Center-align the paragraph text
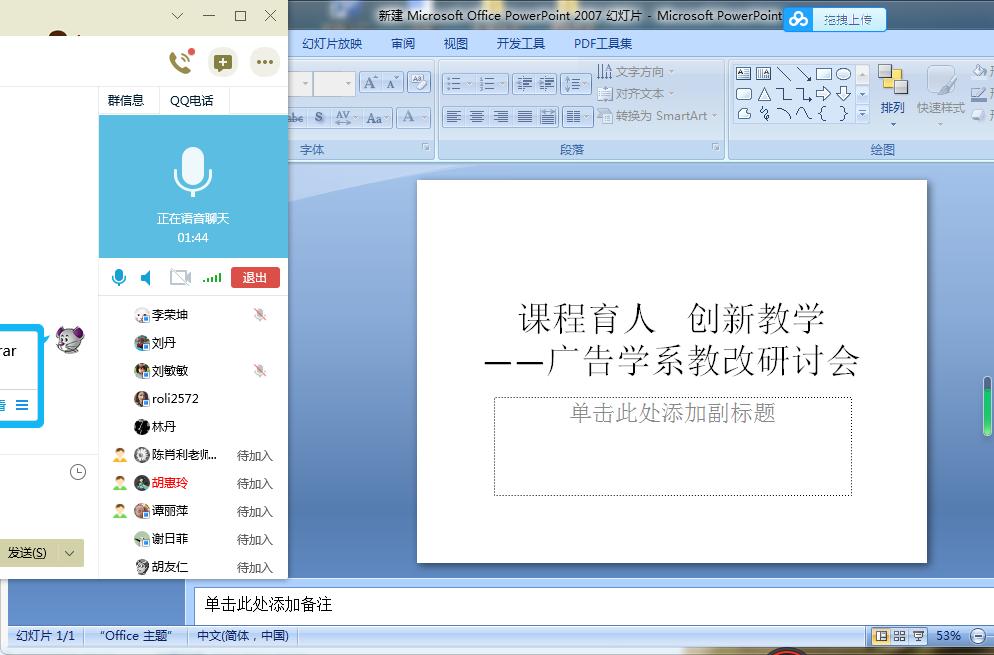The height and width of the screenshot is (655, 994). tap(477, 117)
